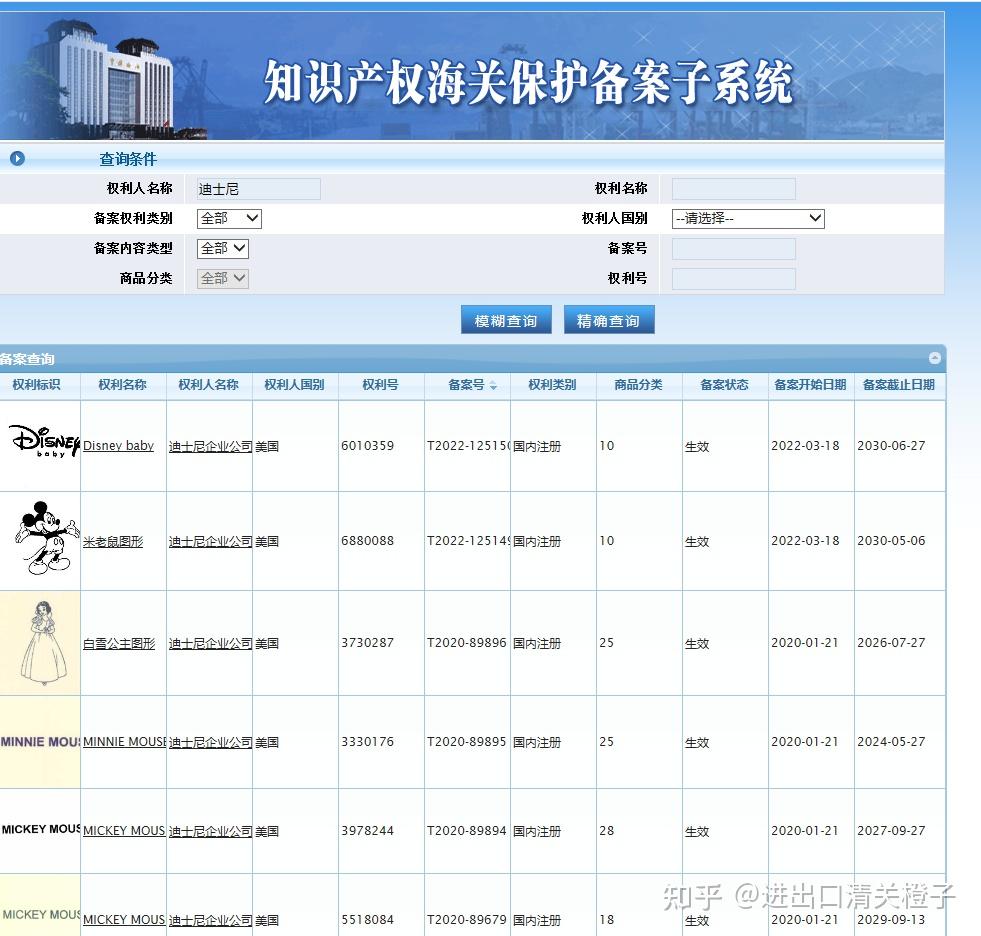Screen dimensions: 981x936
Task: Click the 备案截止日期 column header
Action: pos(898,385)
